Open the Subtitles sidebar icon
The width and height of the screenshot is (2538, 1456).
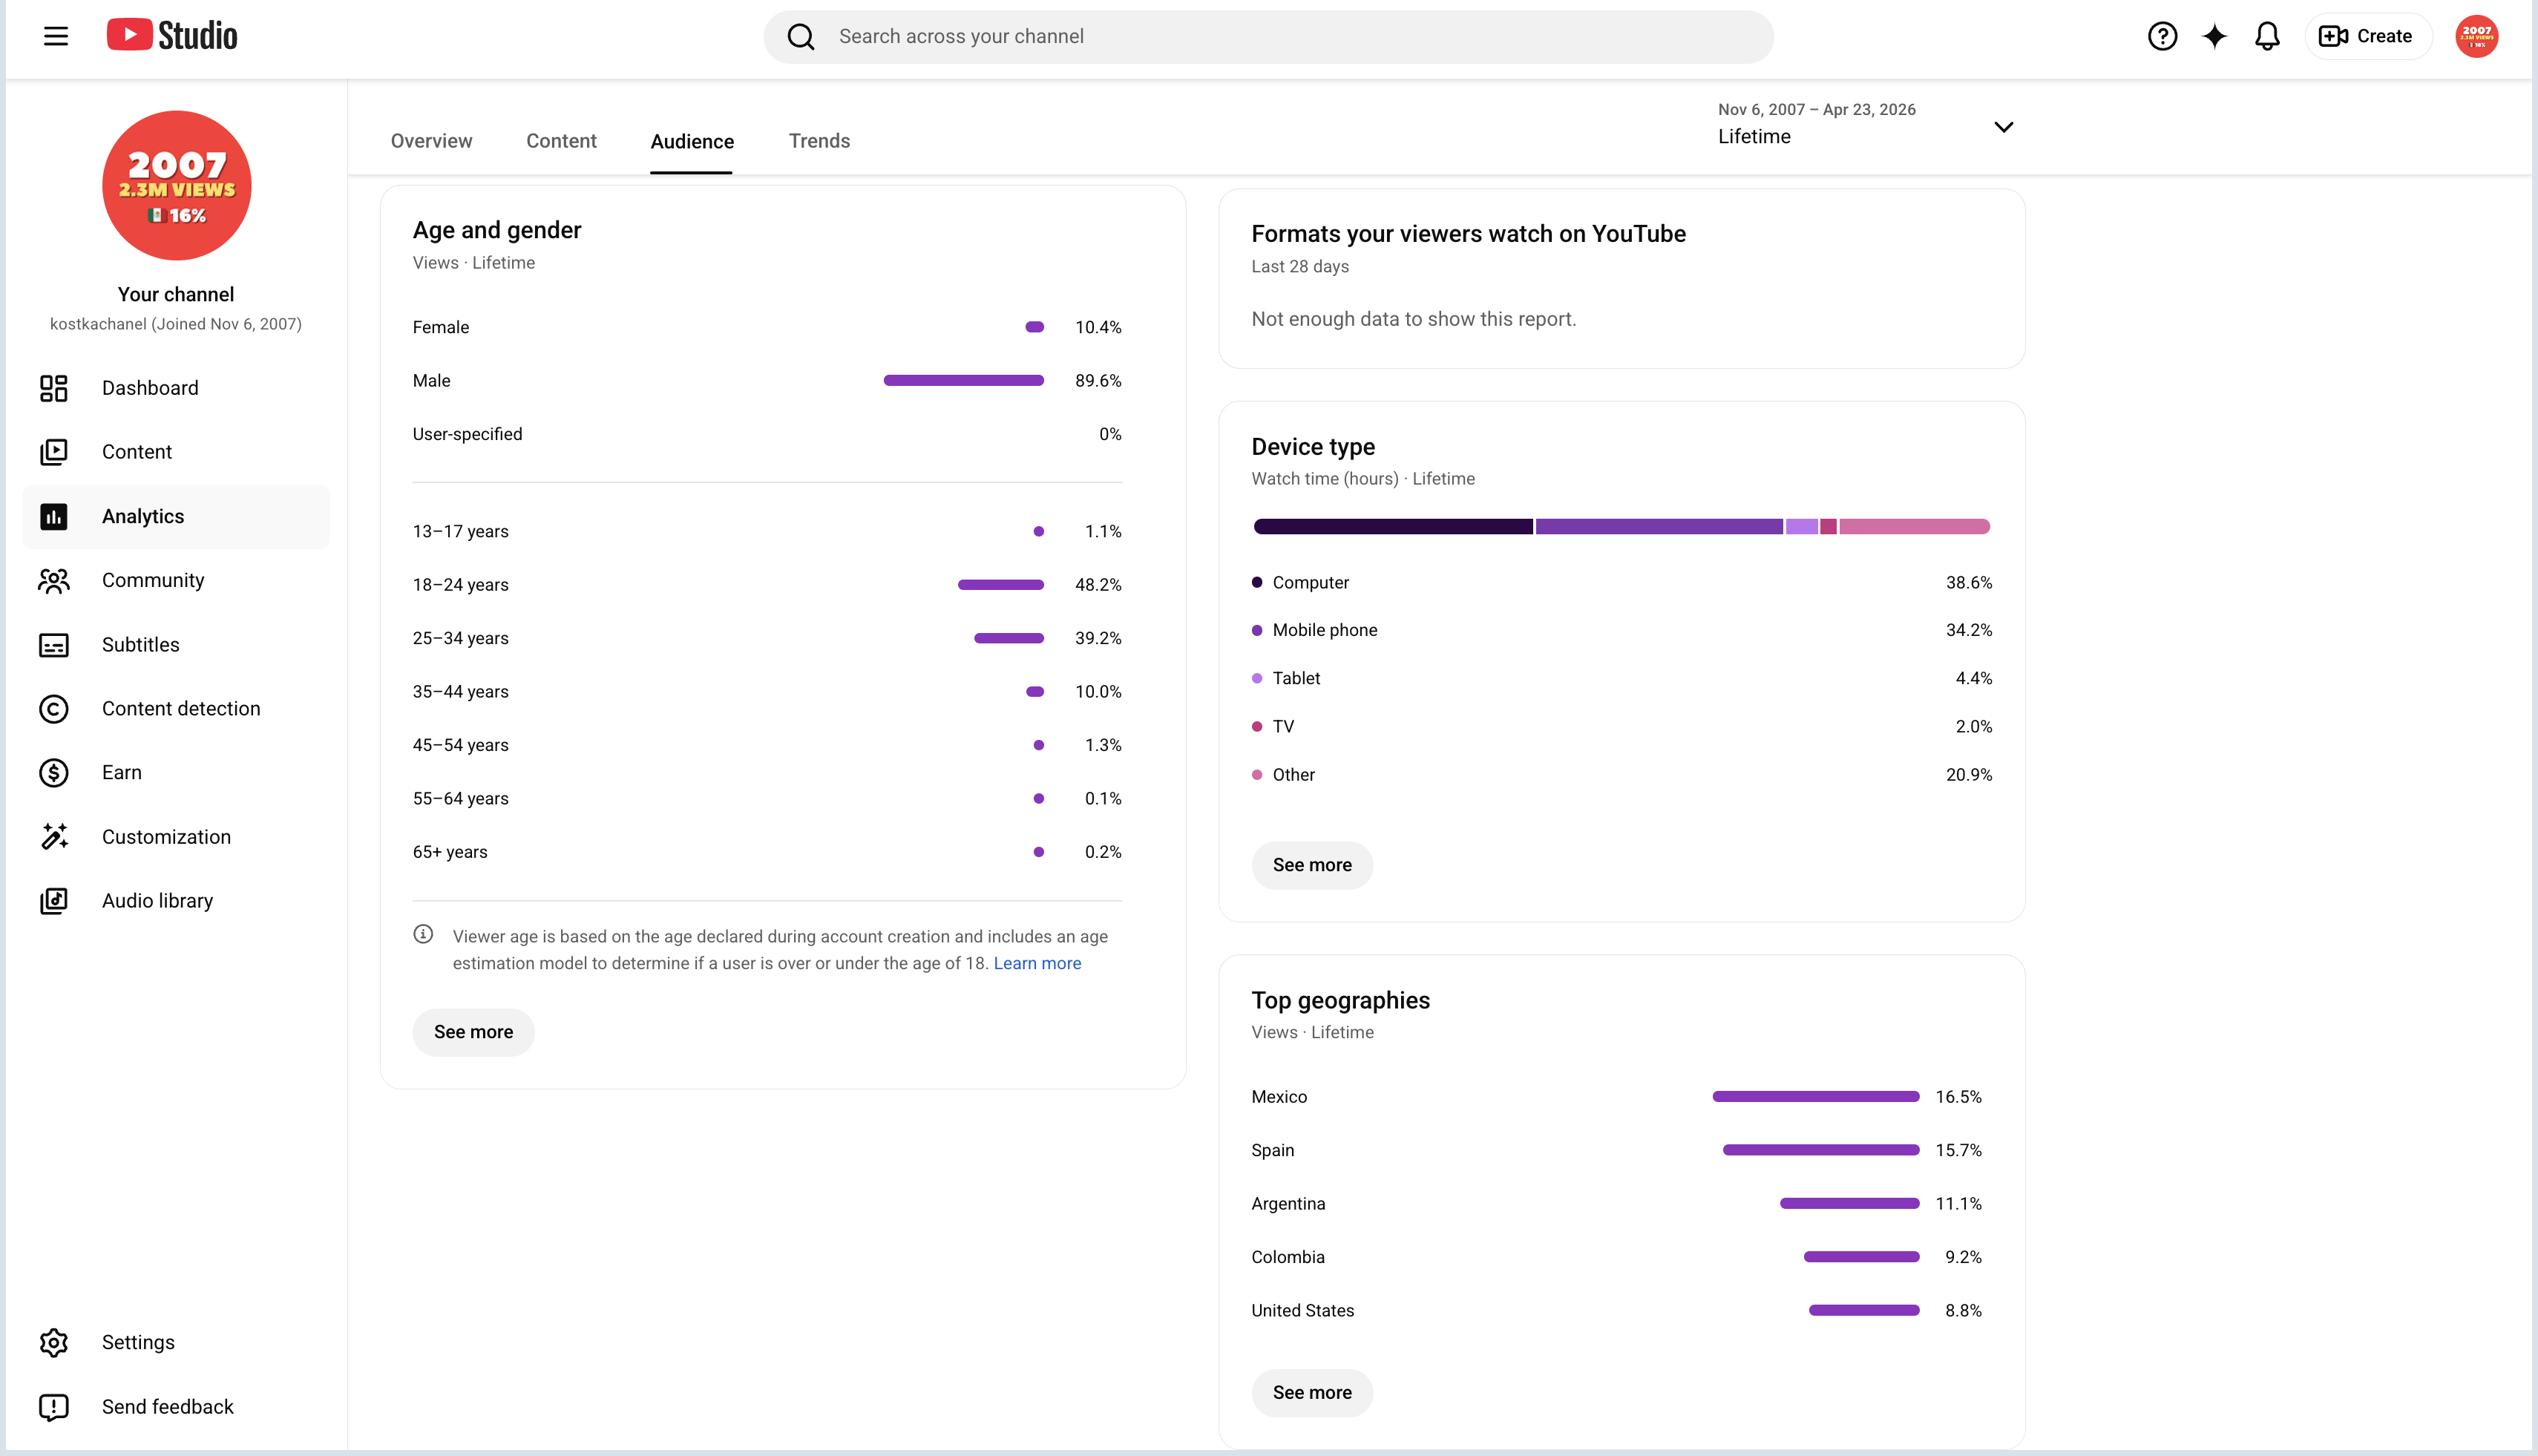(54, 645)
